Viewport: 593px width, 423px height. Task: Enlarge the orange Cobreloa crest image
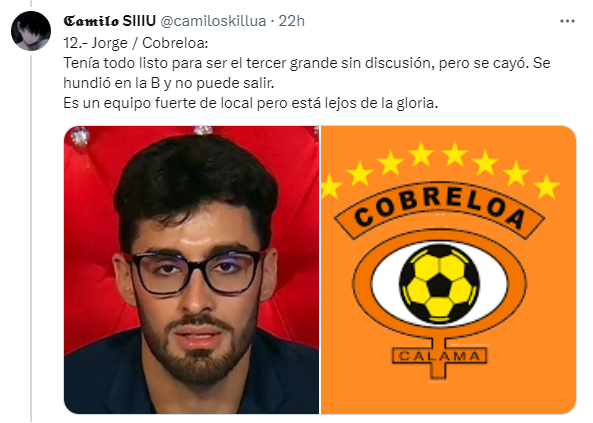point(449,270)
